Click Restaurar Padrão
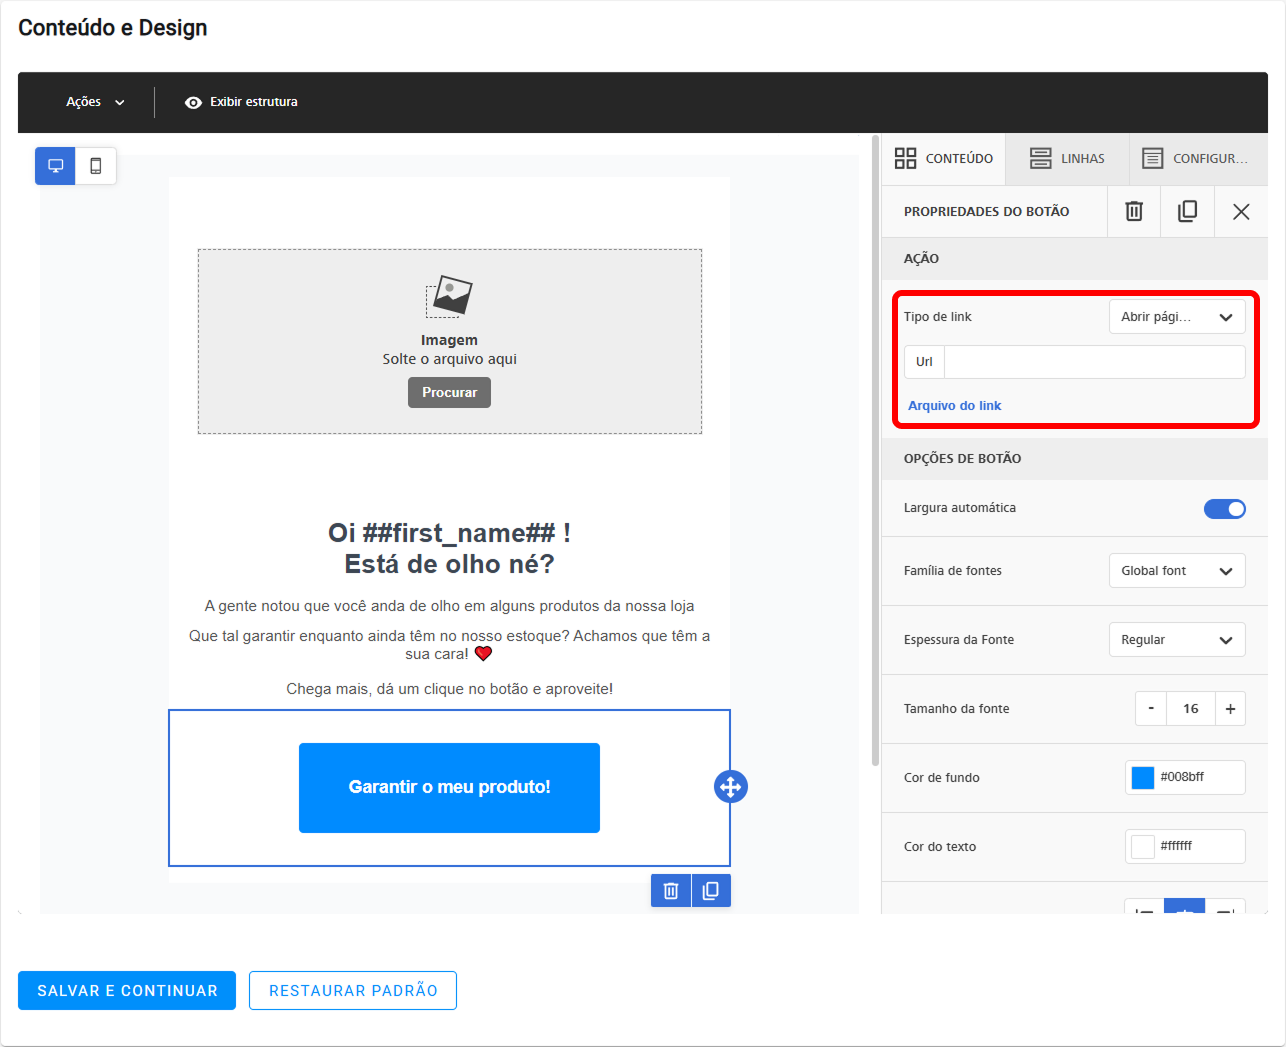 point(353,991)
